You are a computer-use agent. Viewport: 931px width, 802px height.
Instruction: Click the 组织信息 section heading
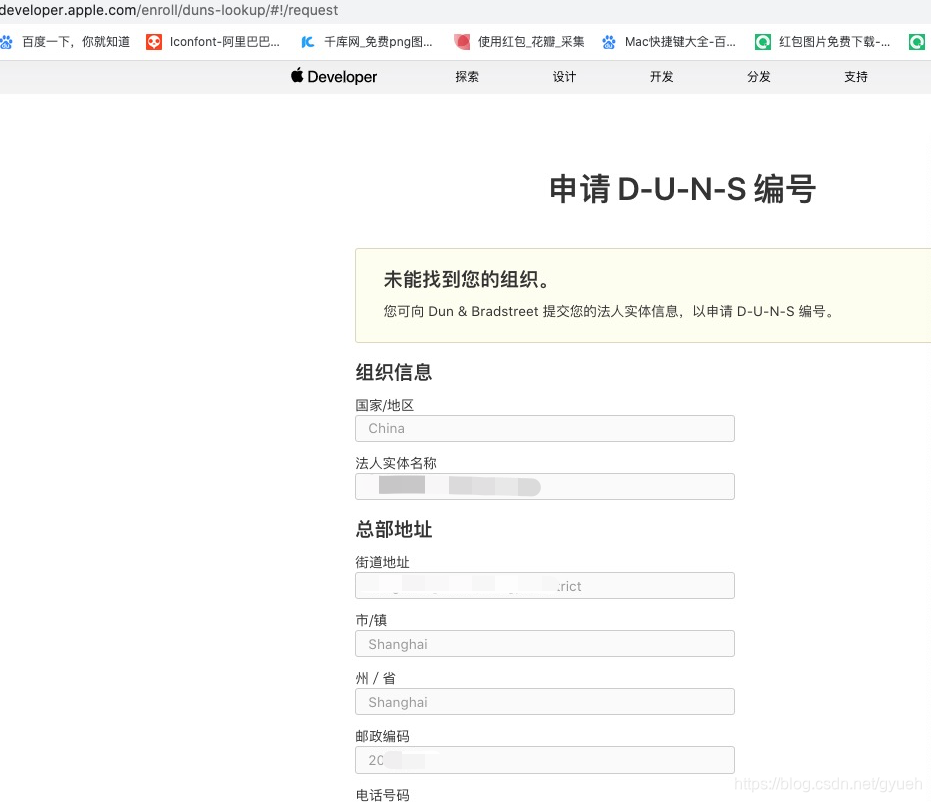394,372
